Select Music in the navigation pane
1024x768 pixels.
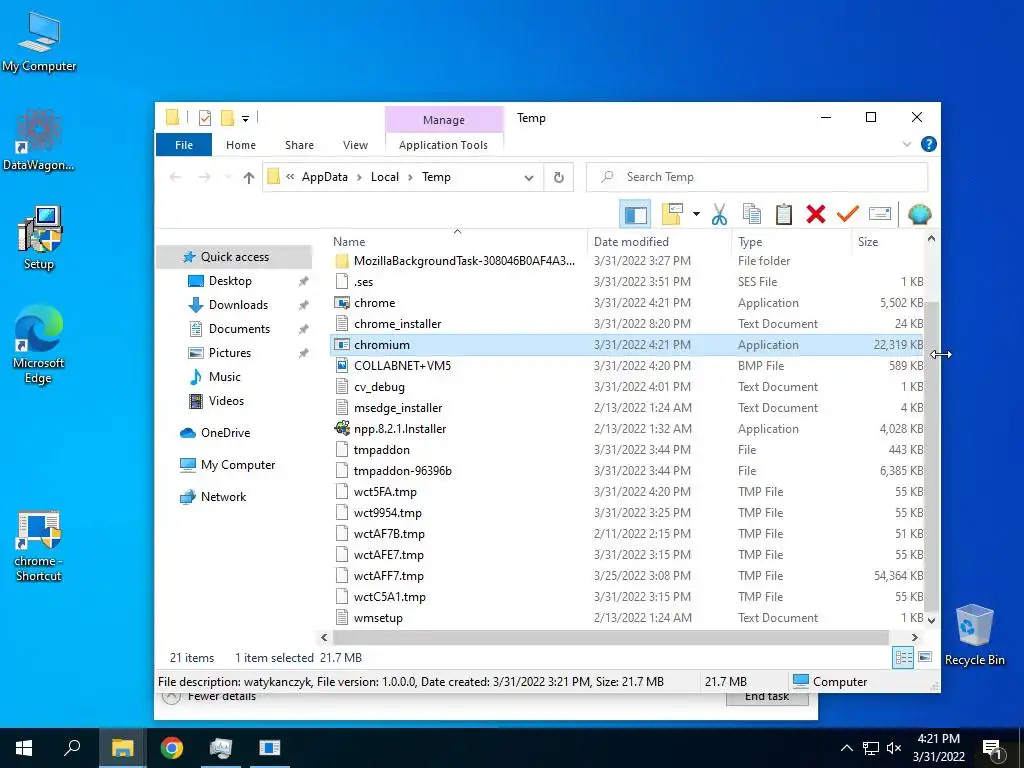[224, 377]
